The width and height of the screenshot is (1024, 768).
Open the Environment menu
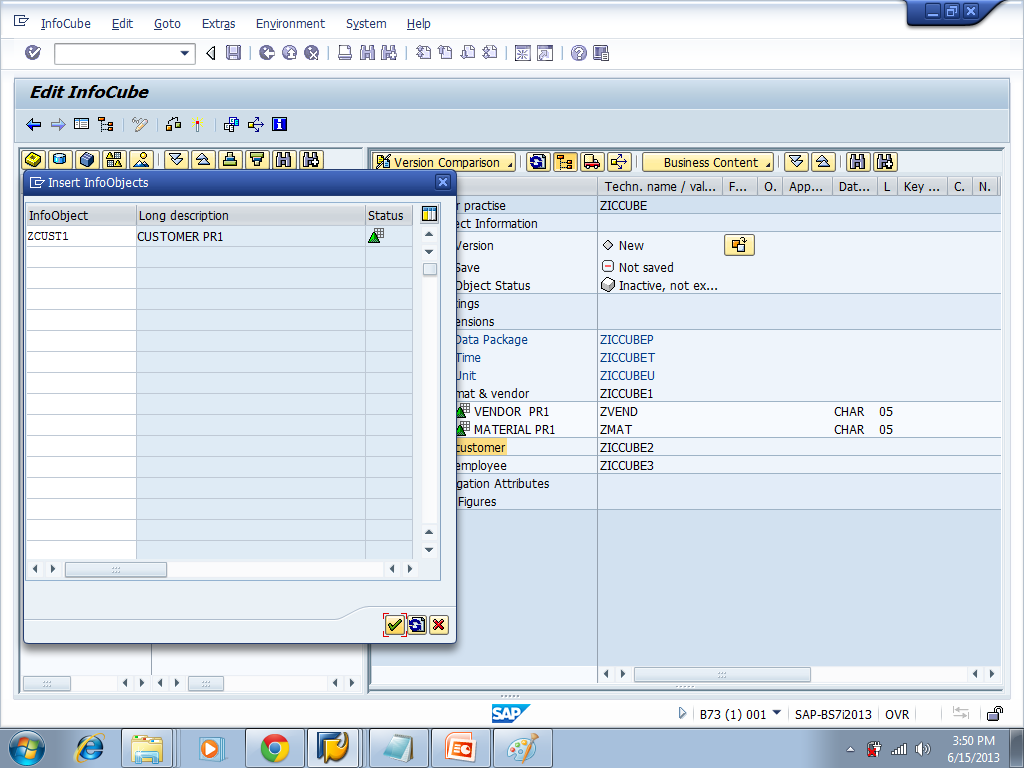click(290, 23)
